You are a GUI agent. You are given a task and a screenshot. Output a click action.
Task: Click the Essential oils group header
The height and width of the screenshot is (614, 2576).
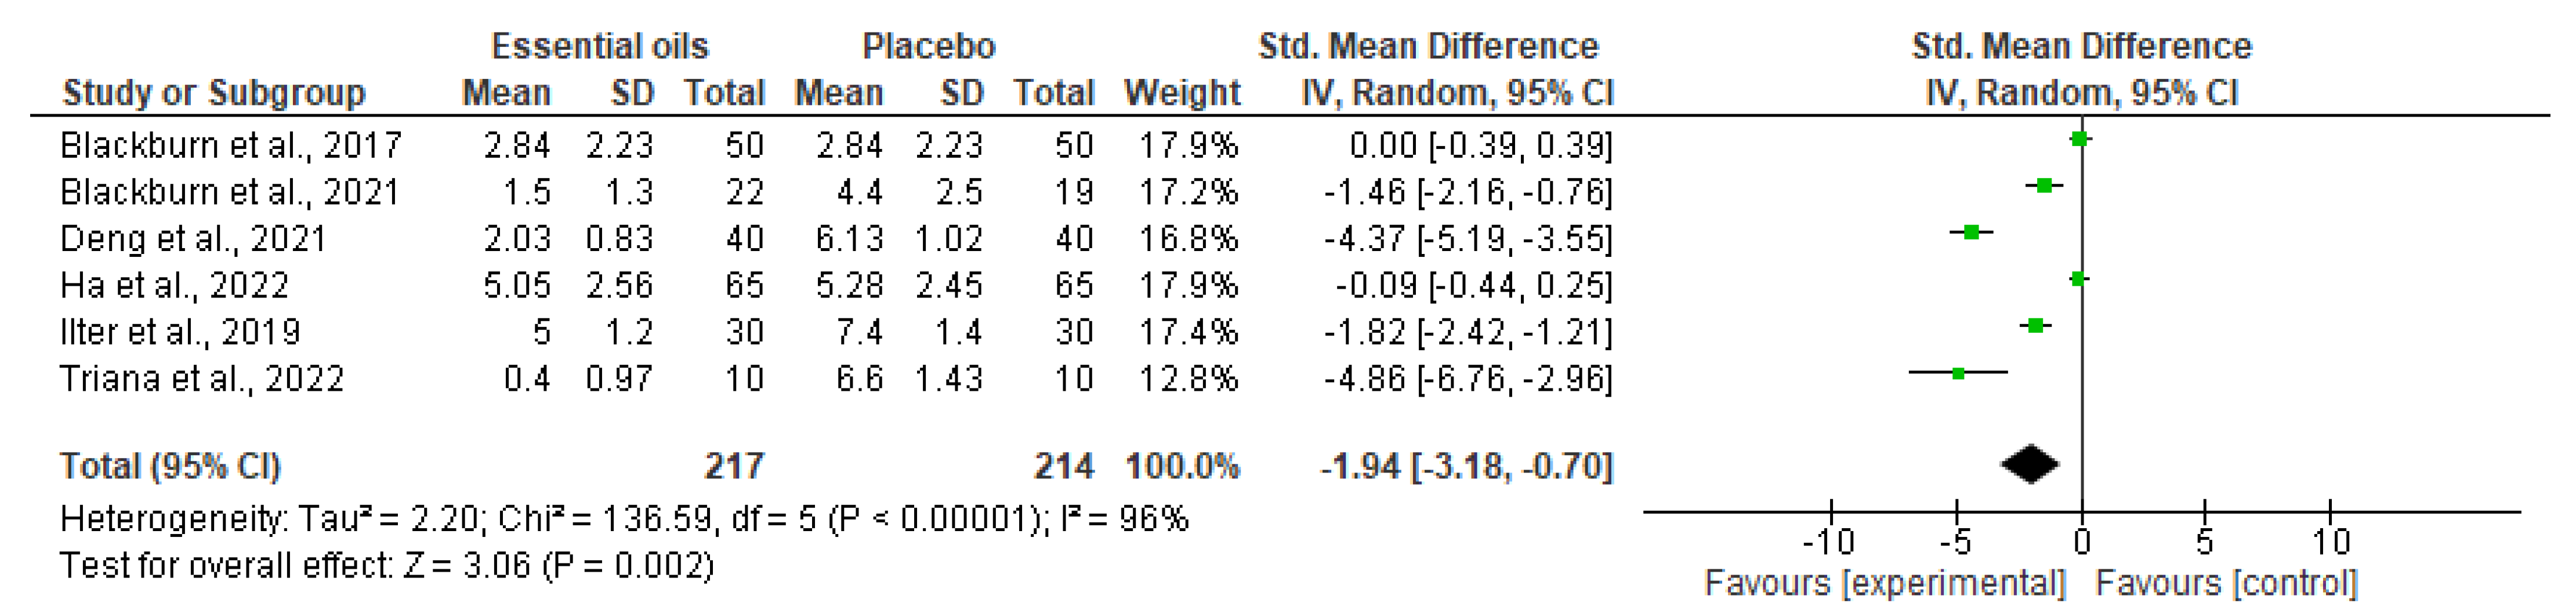tap(600, 46)
